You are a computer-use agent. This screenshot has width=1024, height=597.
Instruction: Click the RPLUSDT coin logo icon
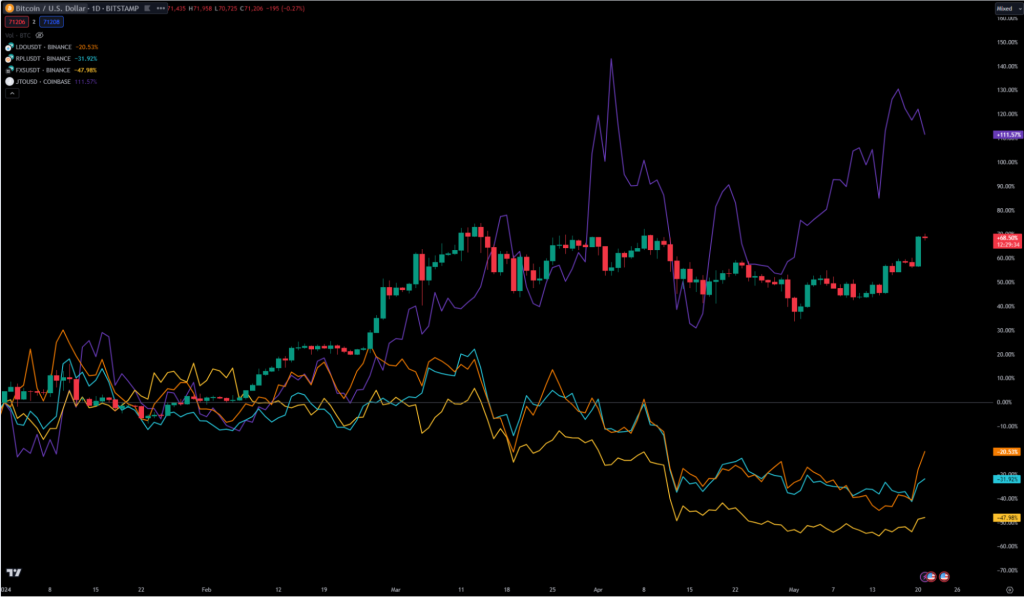9,59
